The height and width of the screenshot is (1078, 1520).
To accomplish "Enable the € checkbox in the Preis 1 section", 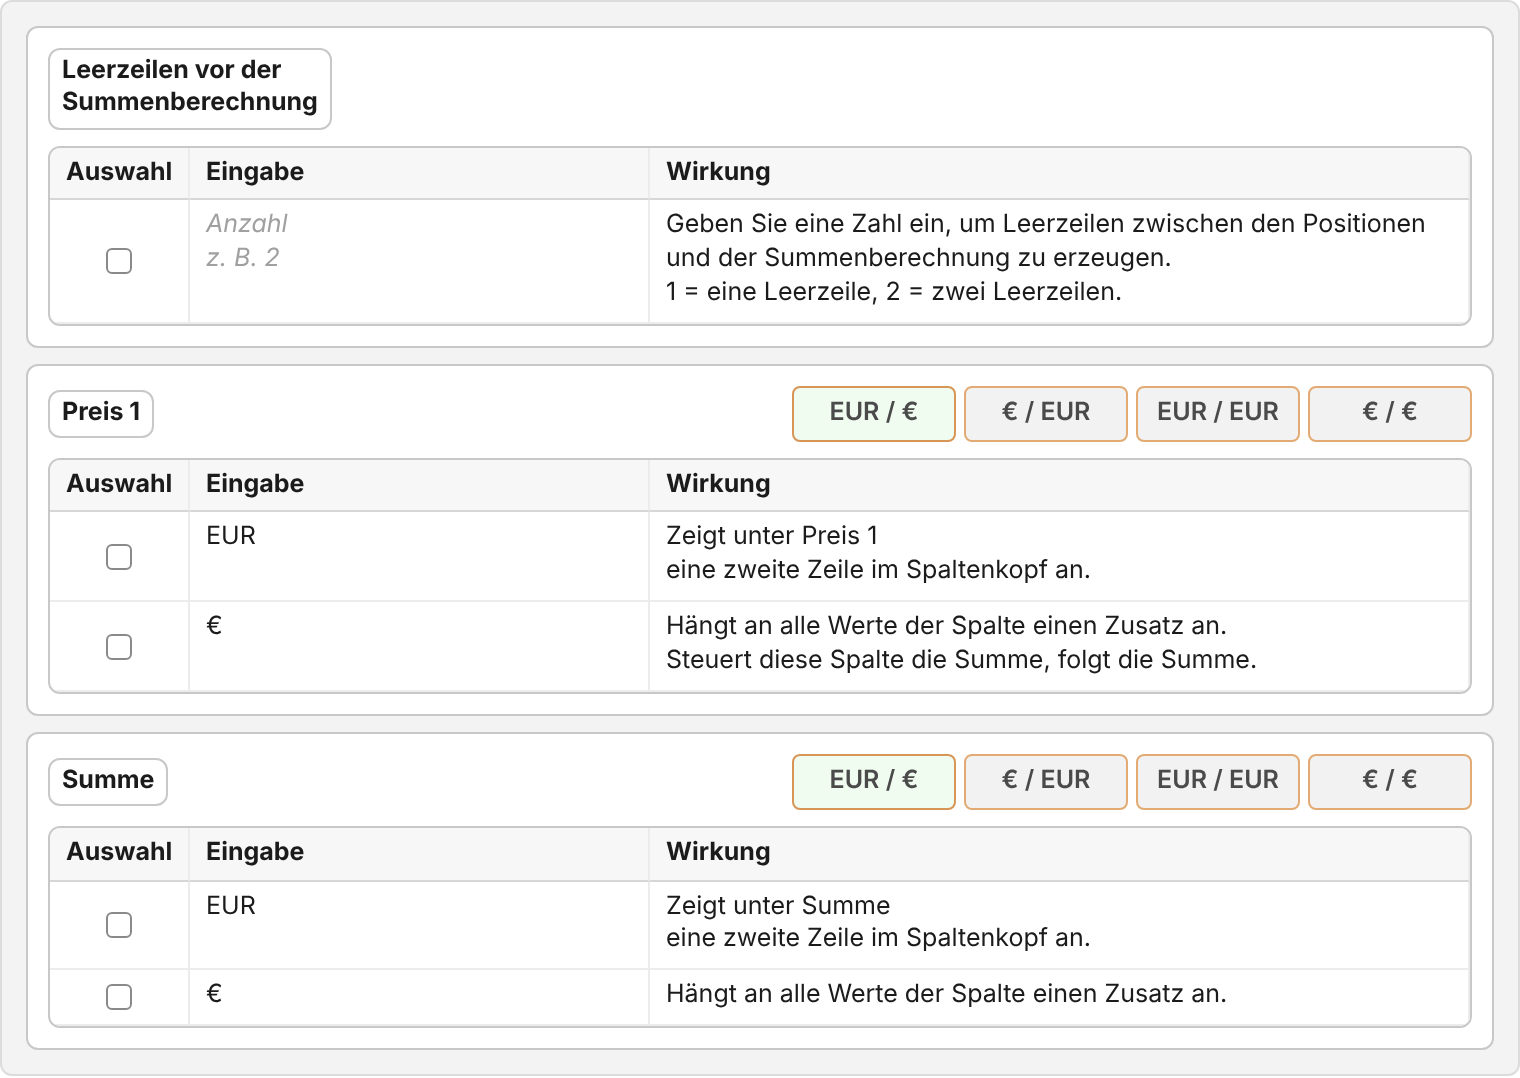I will (119, 647).
